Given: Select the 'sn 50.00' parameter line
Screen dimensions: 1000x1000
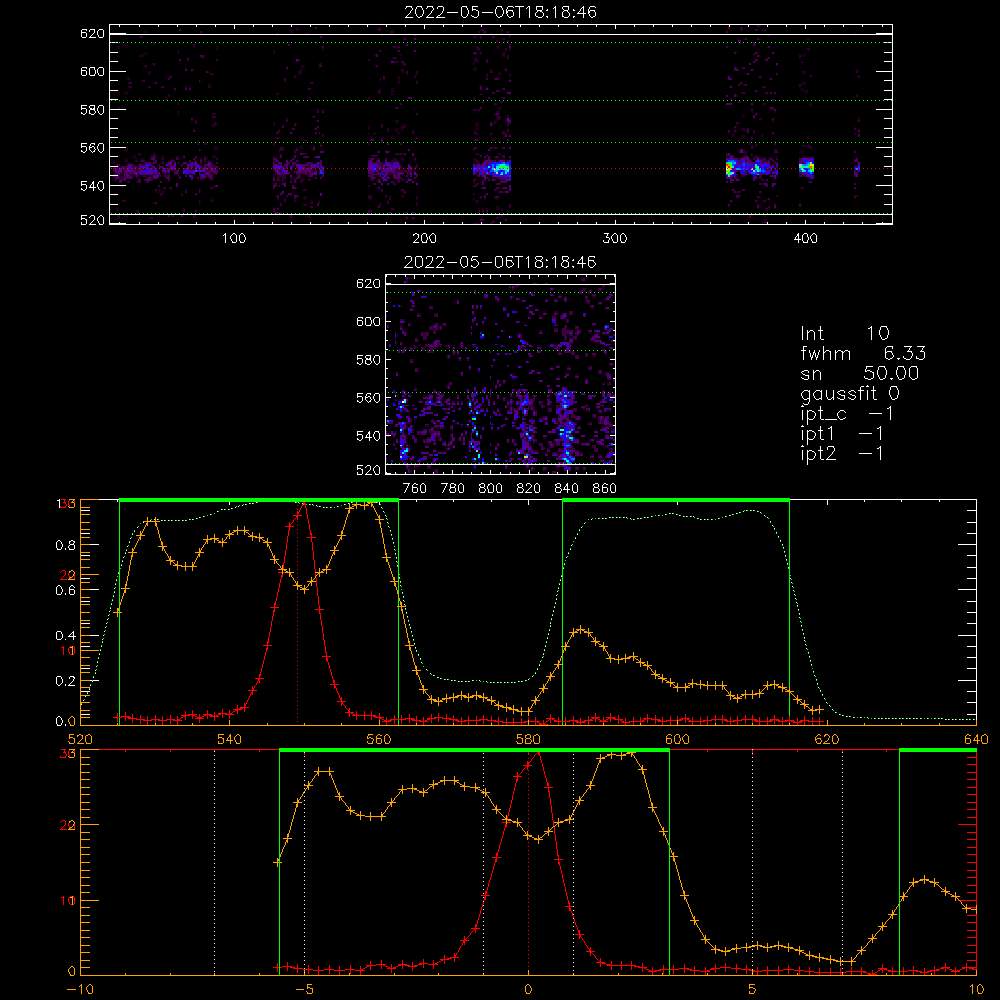Looking at the screenshot, I should pos(860,373).
